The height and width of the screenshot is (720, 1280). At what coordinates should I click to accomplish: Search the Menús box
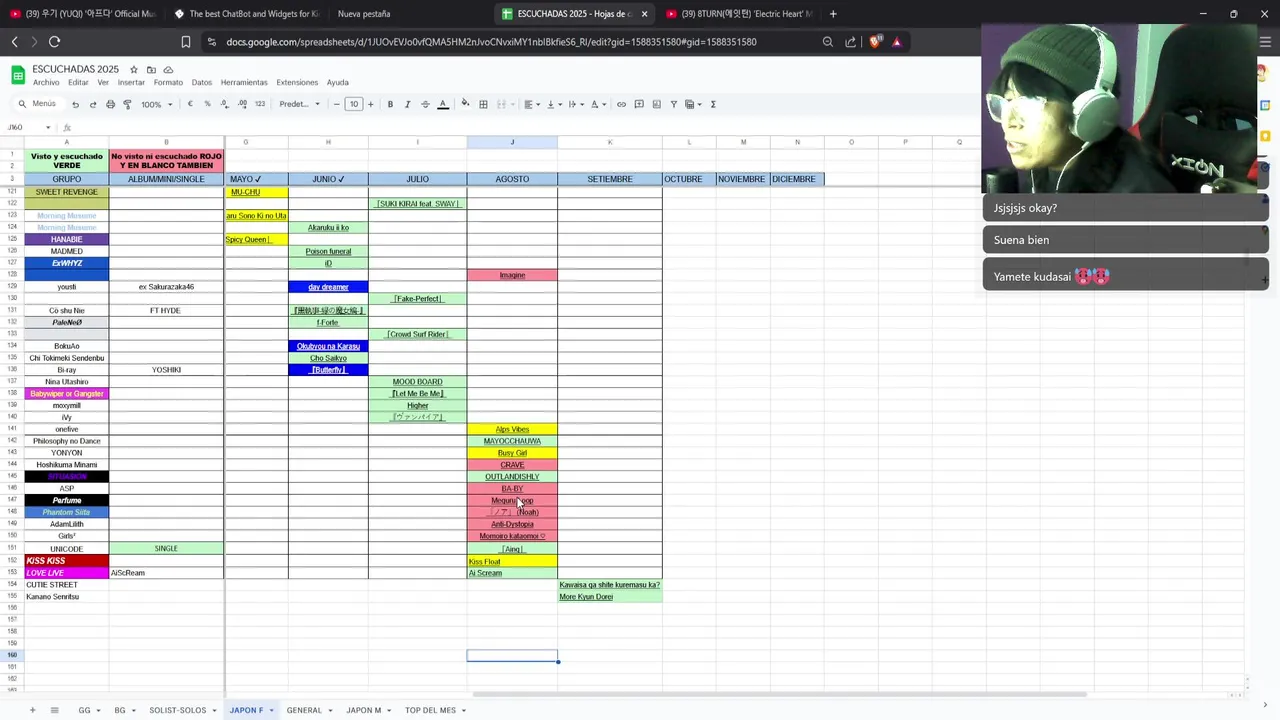37,104
